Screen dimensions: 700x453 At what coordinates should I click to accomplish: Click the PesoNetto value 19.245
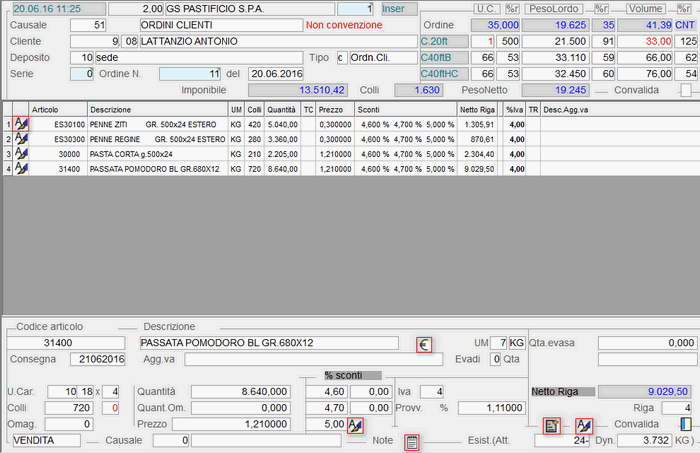click(x=555, y=90)
